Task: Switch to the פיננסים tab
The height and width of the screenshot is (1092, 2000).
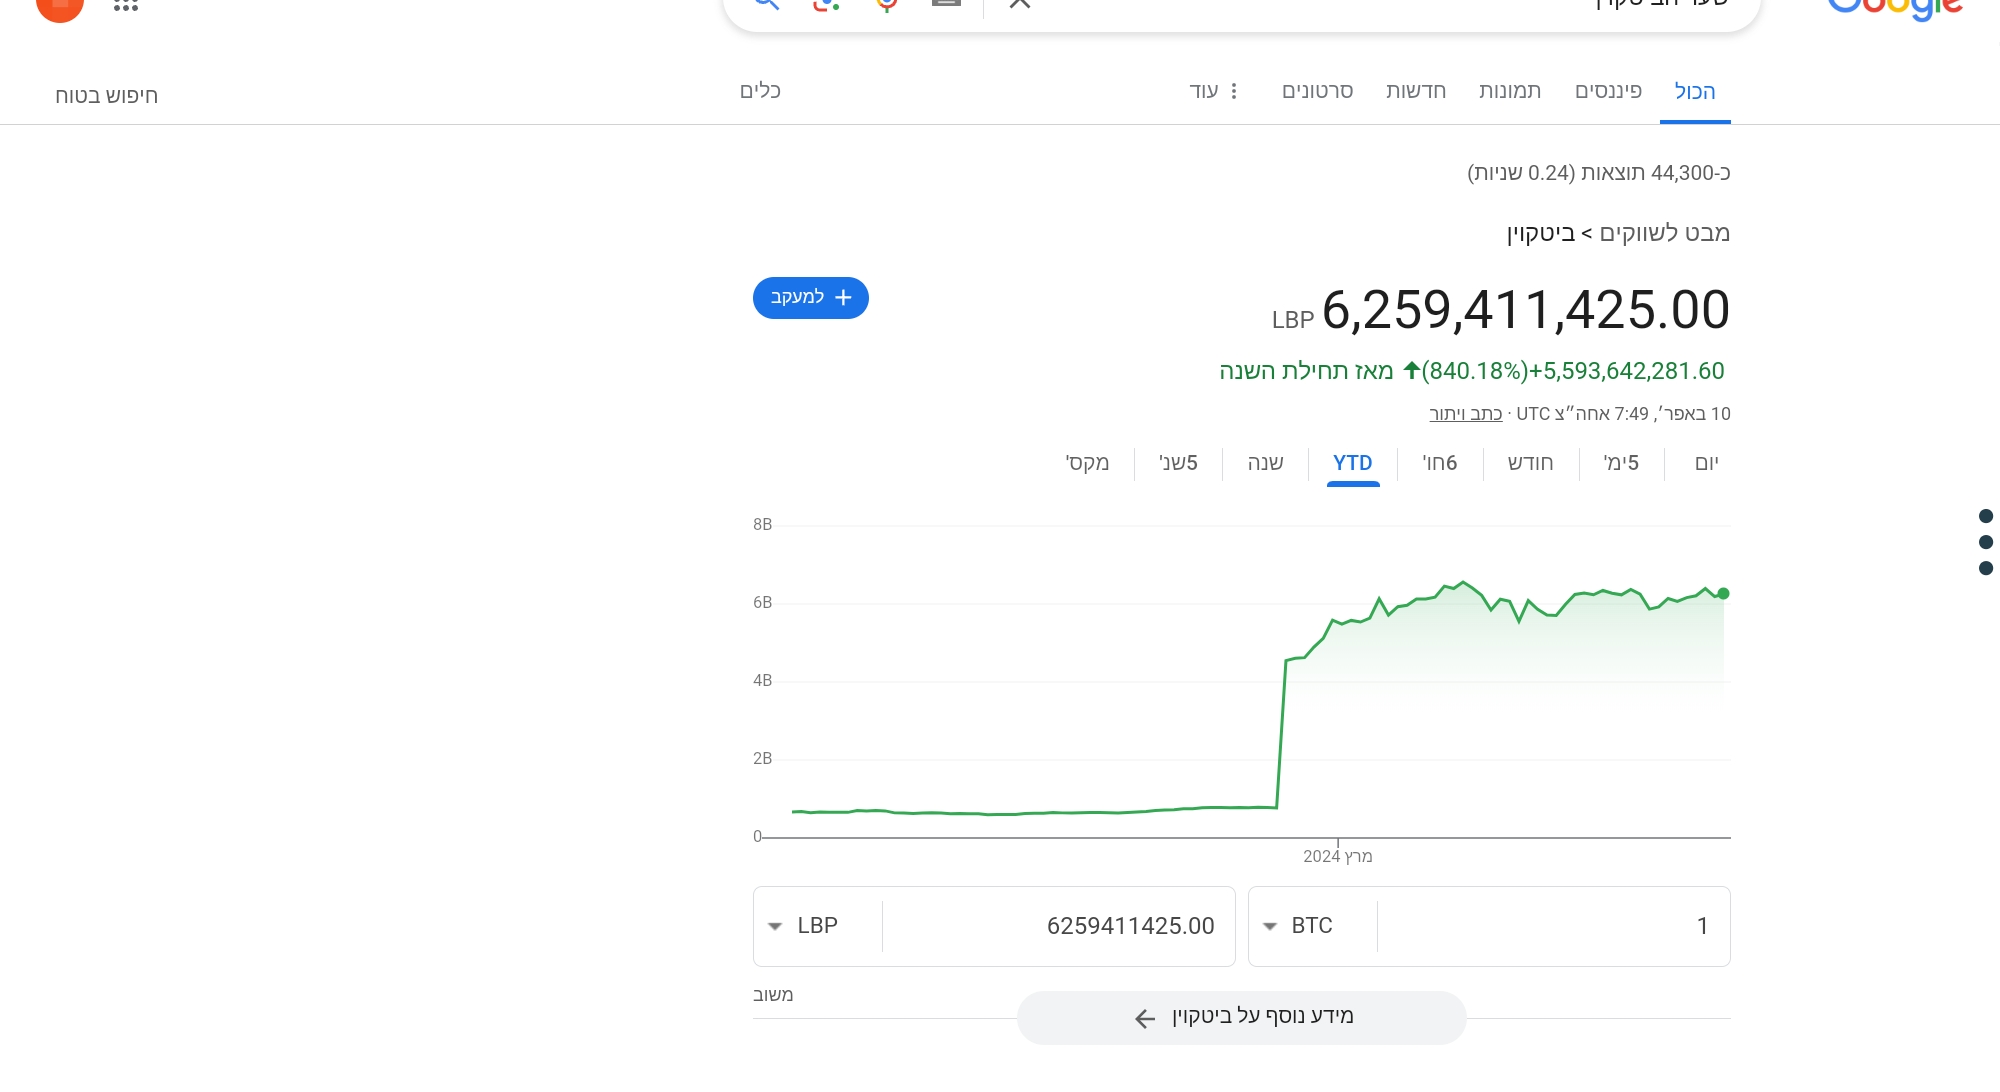Action: click(x=1608, y=91)
